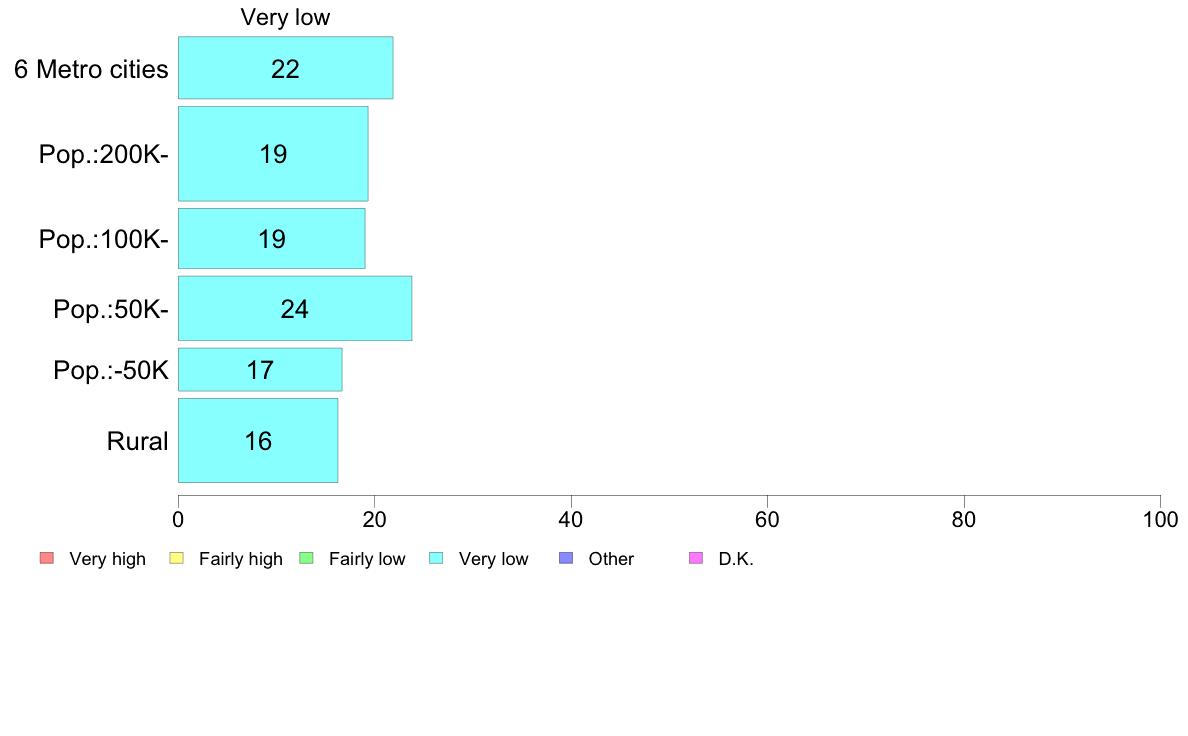The image size is (1188, 736).
Task: Select the Rural bar showing 16
Action: [258, 440]
